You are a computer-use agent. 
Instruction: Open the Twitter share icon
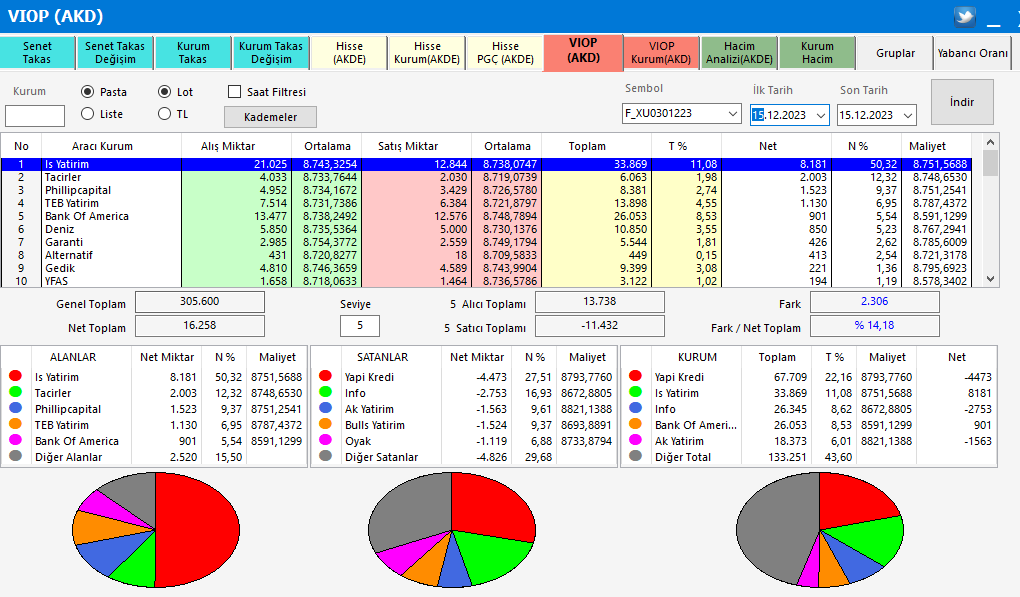point(965,16)
